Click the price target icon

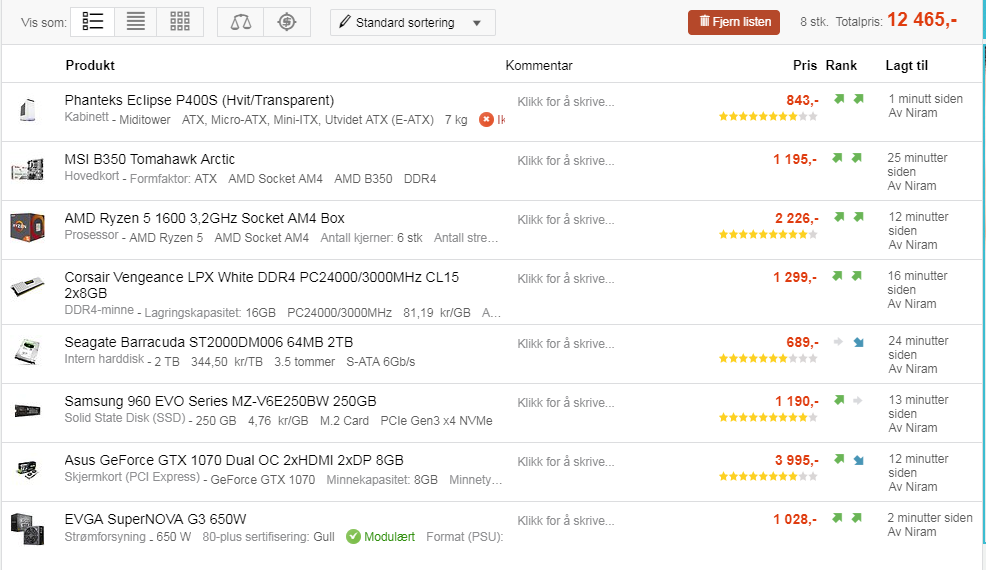click(x=287, y=22)
